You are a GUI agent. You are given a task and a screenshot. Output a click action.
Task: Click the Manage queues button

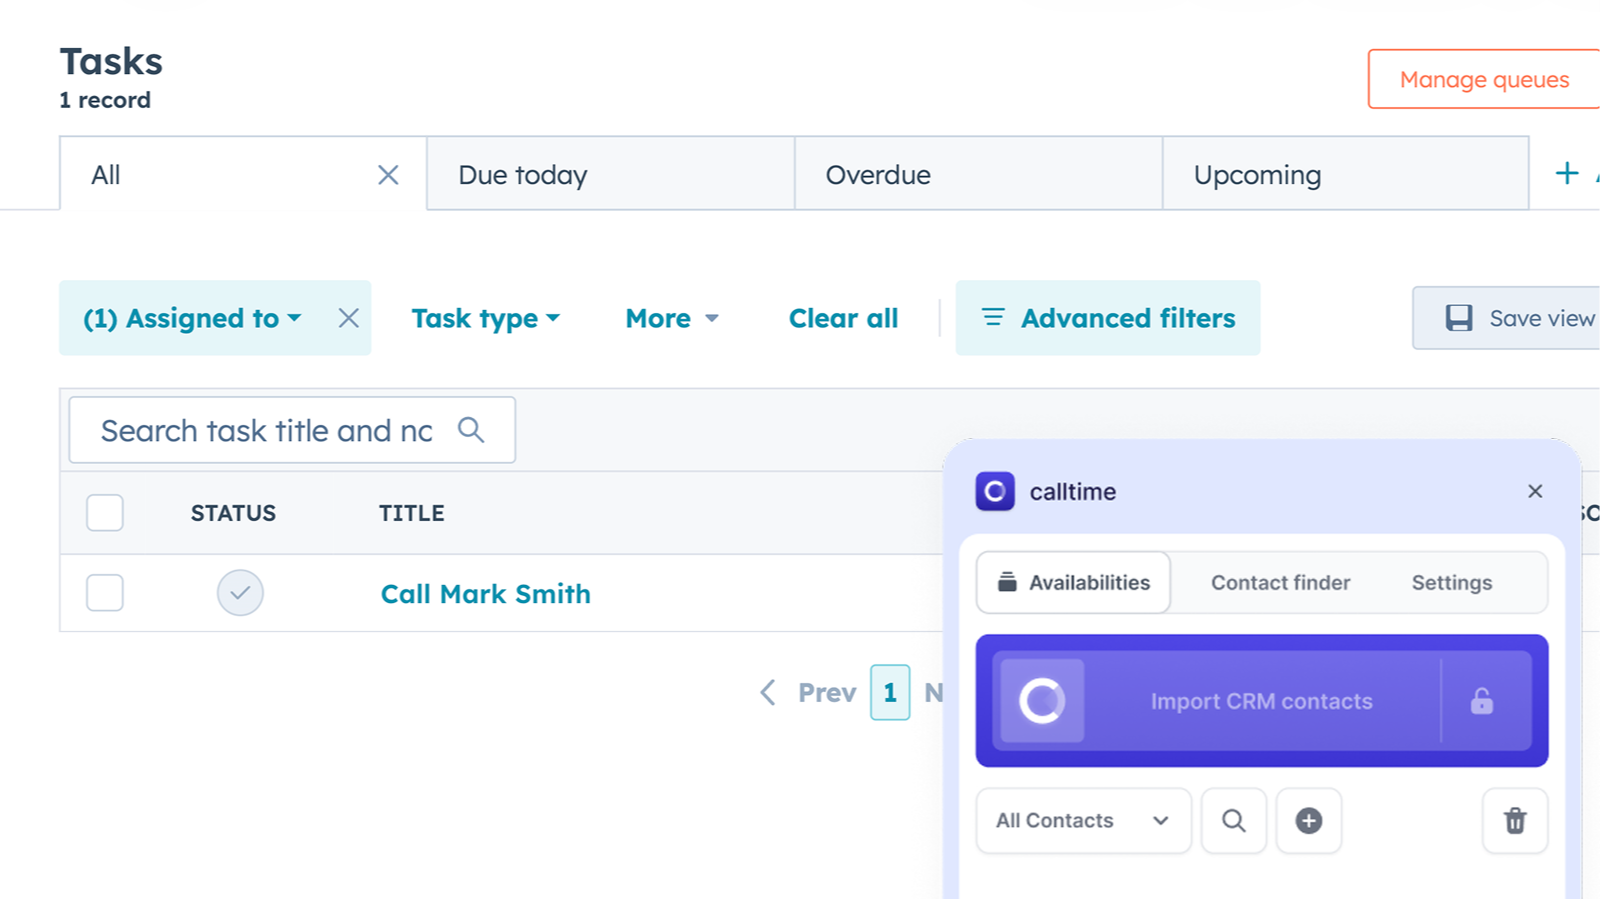(1484, 80)
